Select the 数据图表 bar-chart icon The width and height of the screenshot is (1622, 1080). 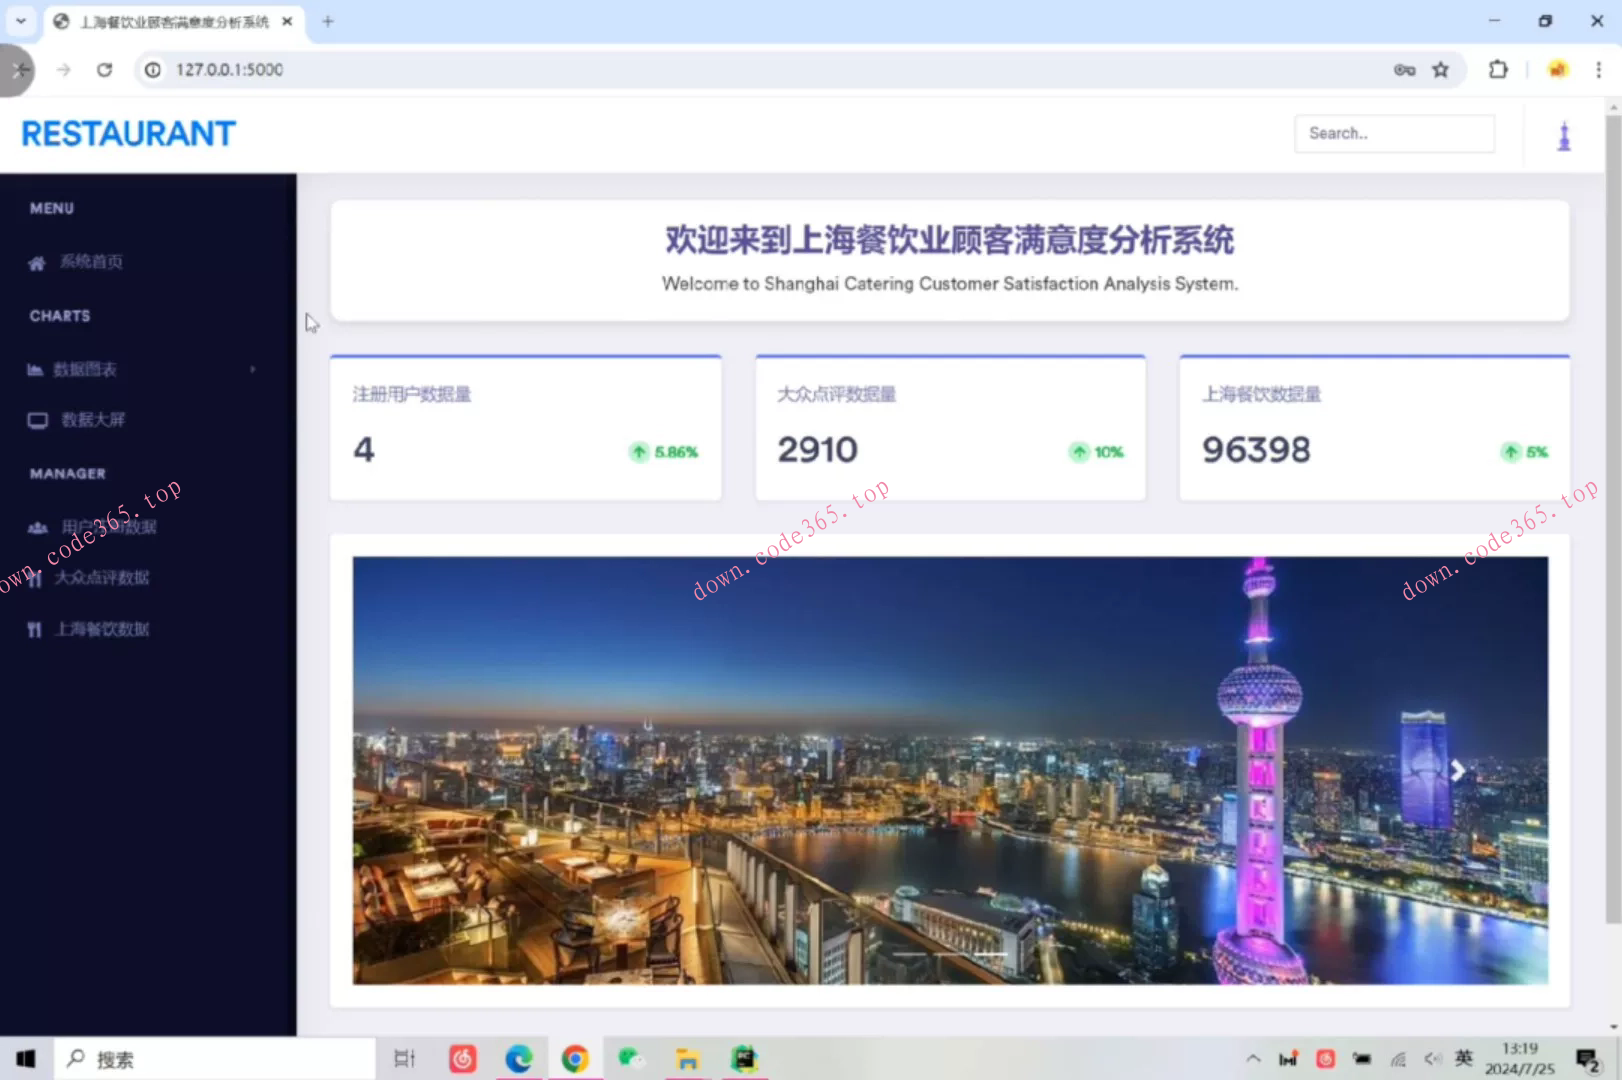tap(37, 369)
